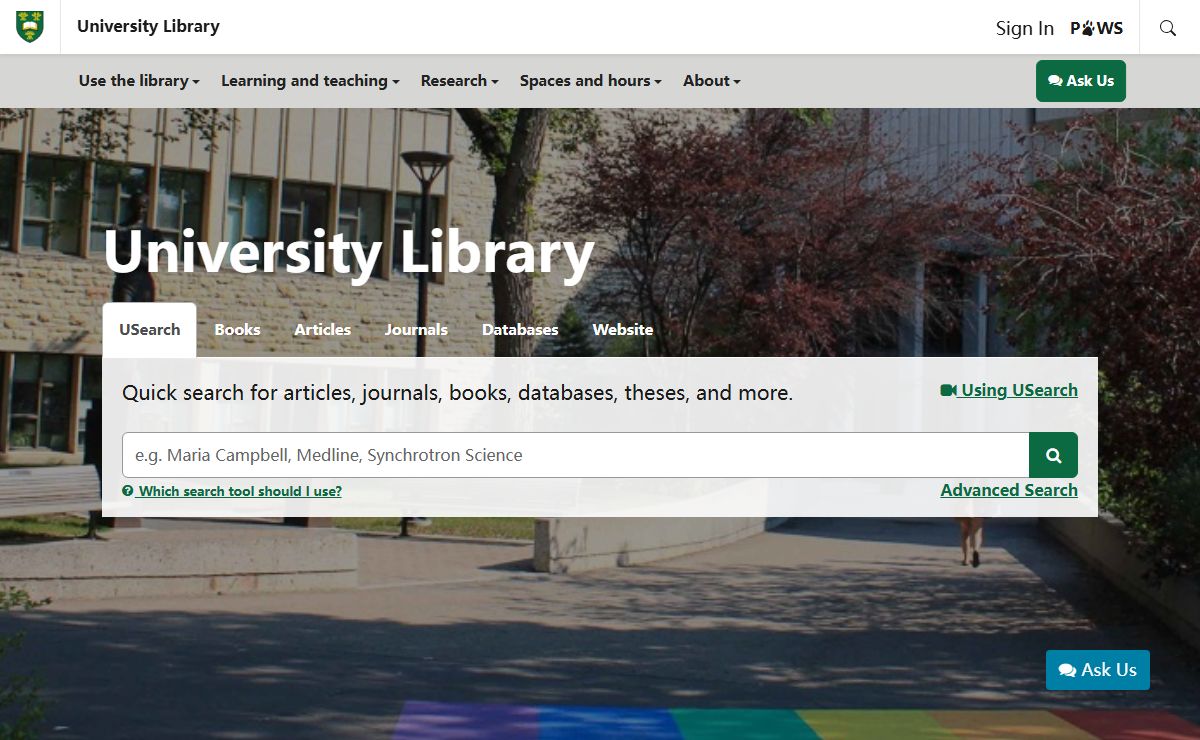Switch to the Articles search tab
The height and width of the screenshot is (740, 1200).
coord(322,330)
